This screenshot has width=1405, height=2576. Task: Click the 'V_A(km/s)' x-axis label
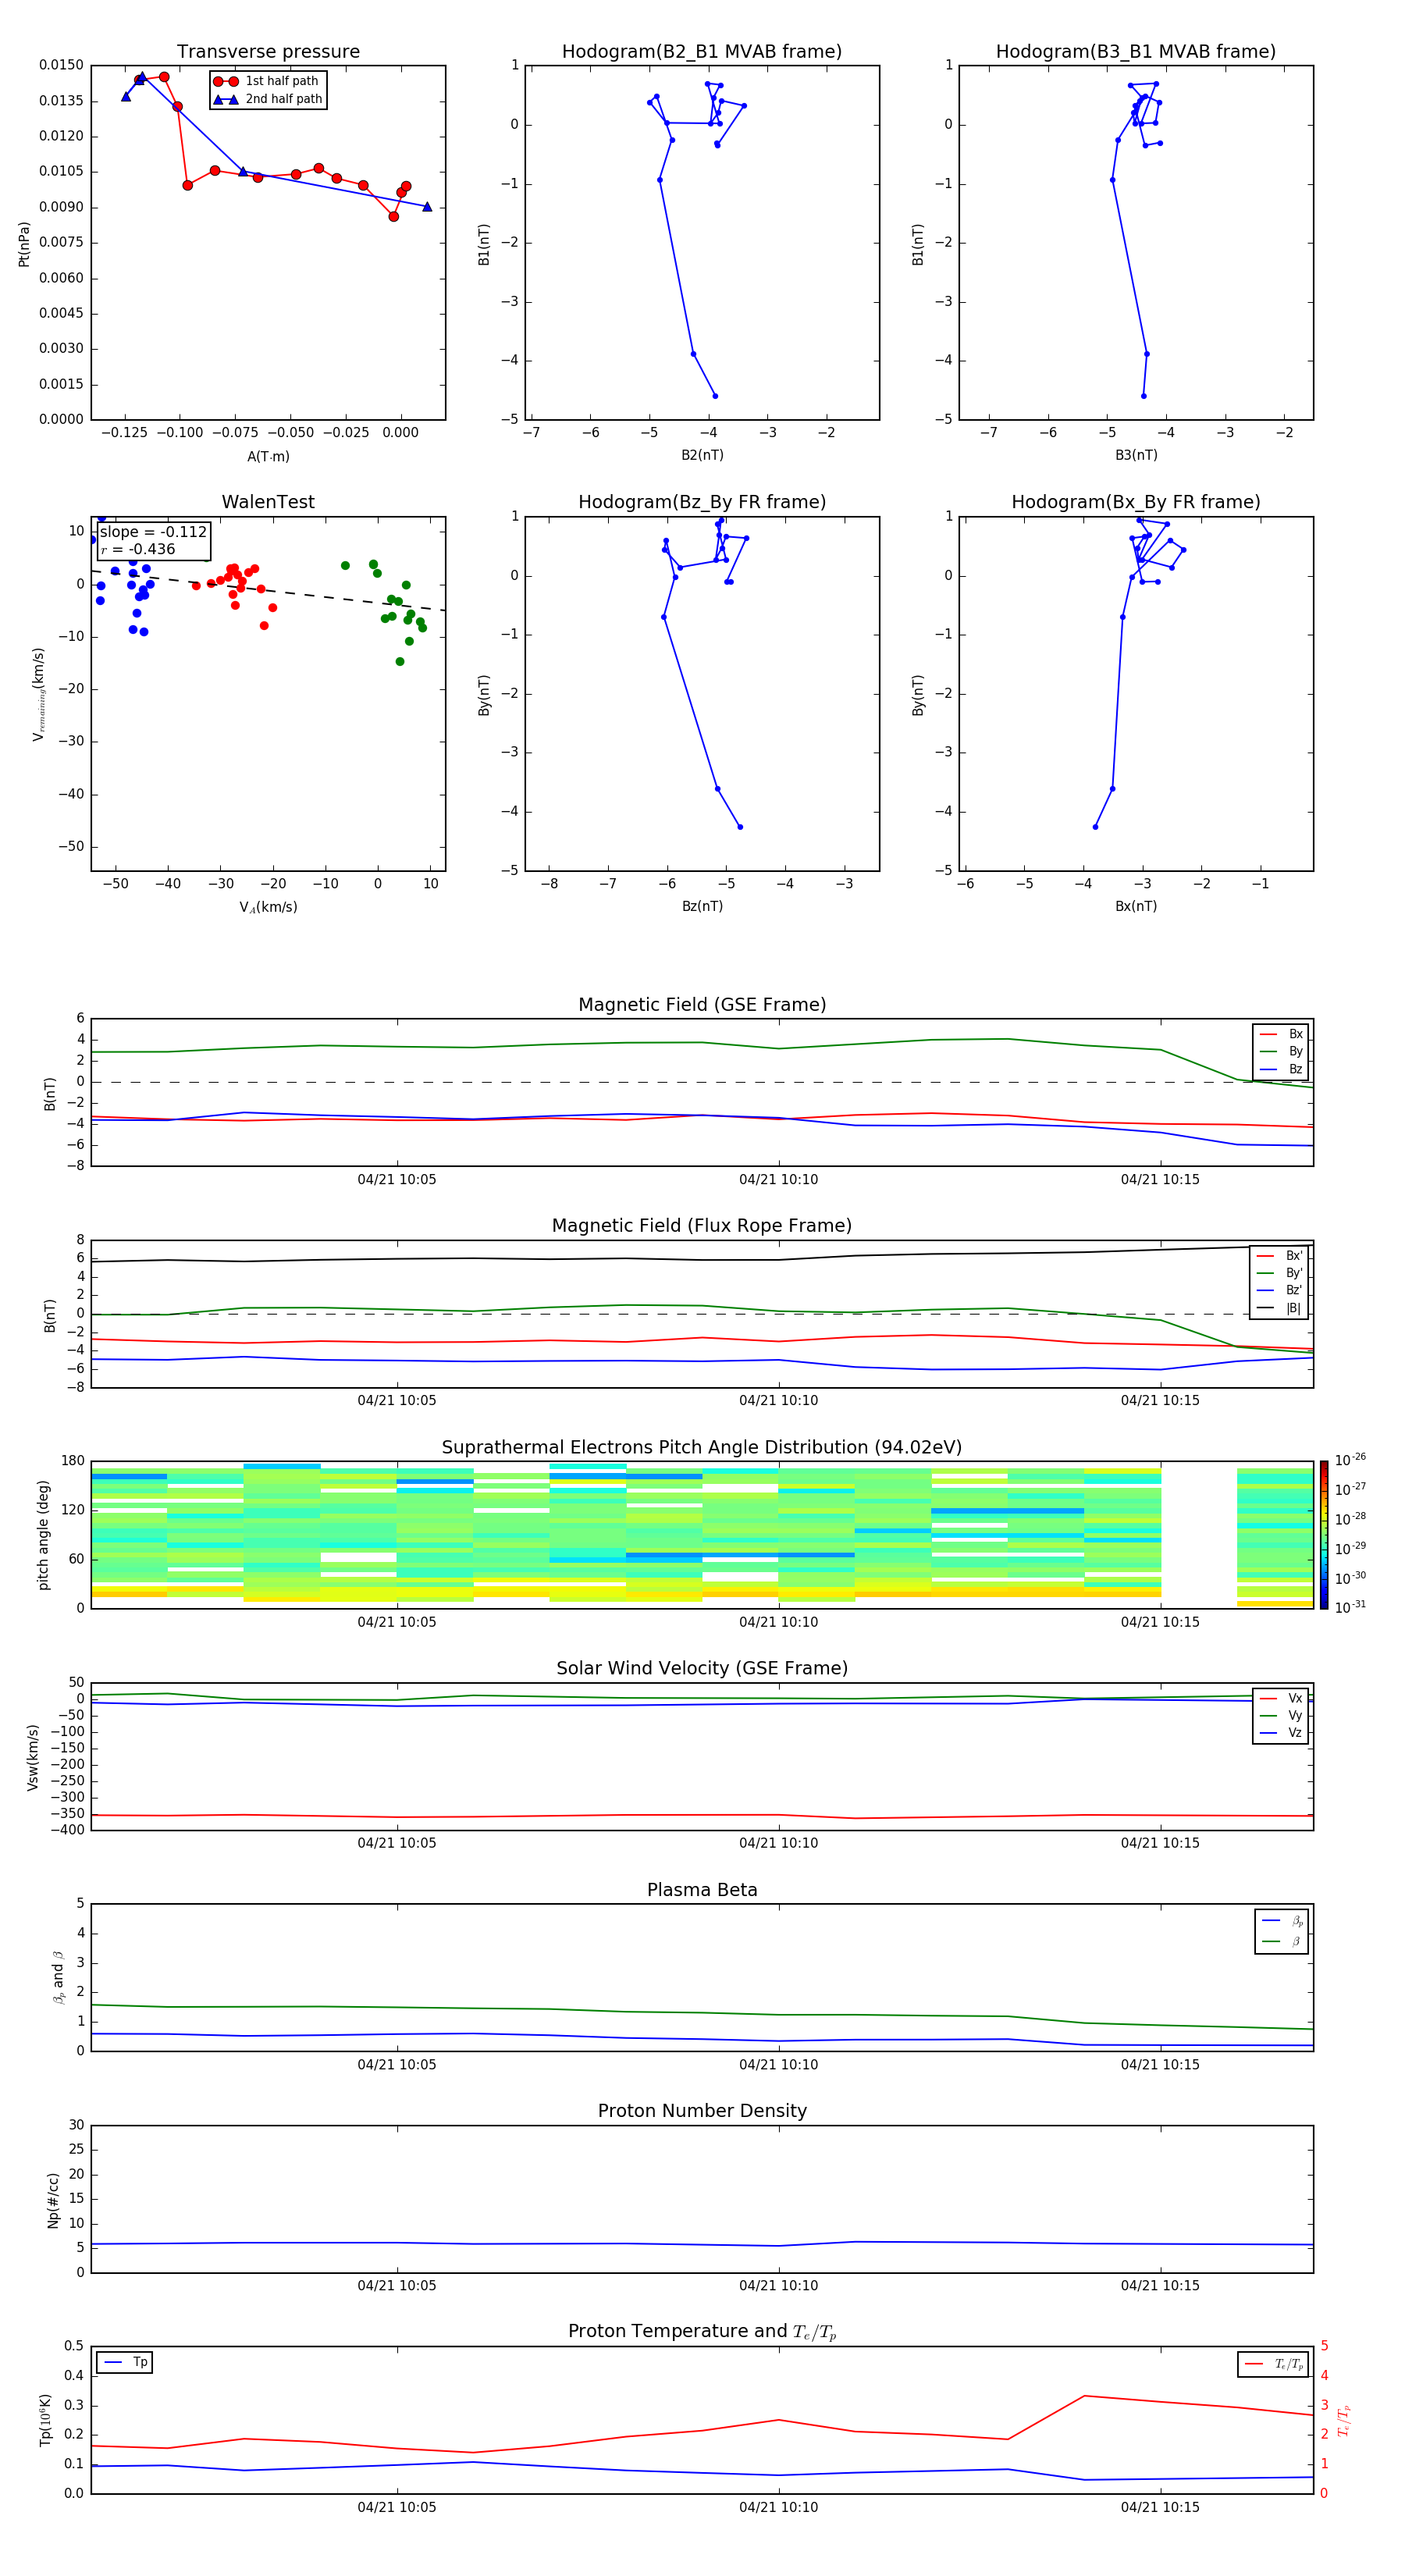pos(268,907)
